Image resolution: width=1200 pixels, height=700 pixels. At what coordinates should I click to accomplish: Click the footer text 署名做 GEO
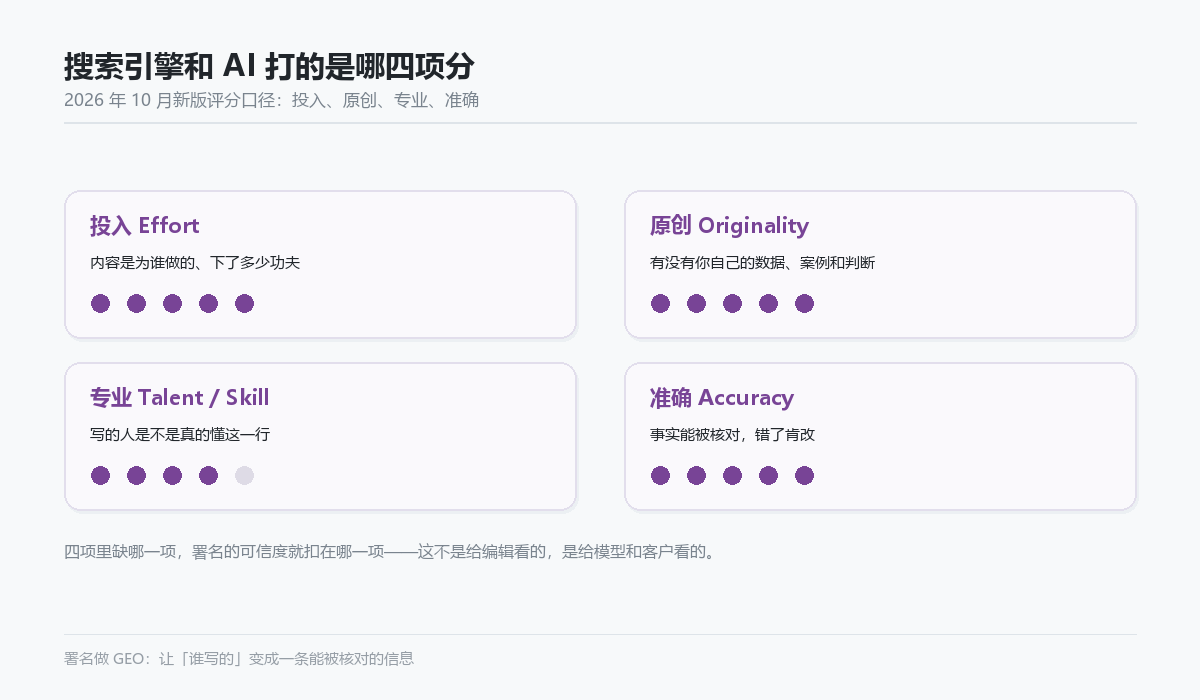tap(239, 658)
